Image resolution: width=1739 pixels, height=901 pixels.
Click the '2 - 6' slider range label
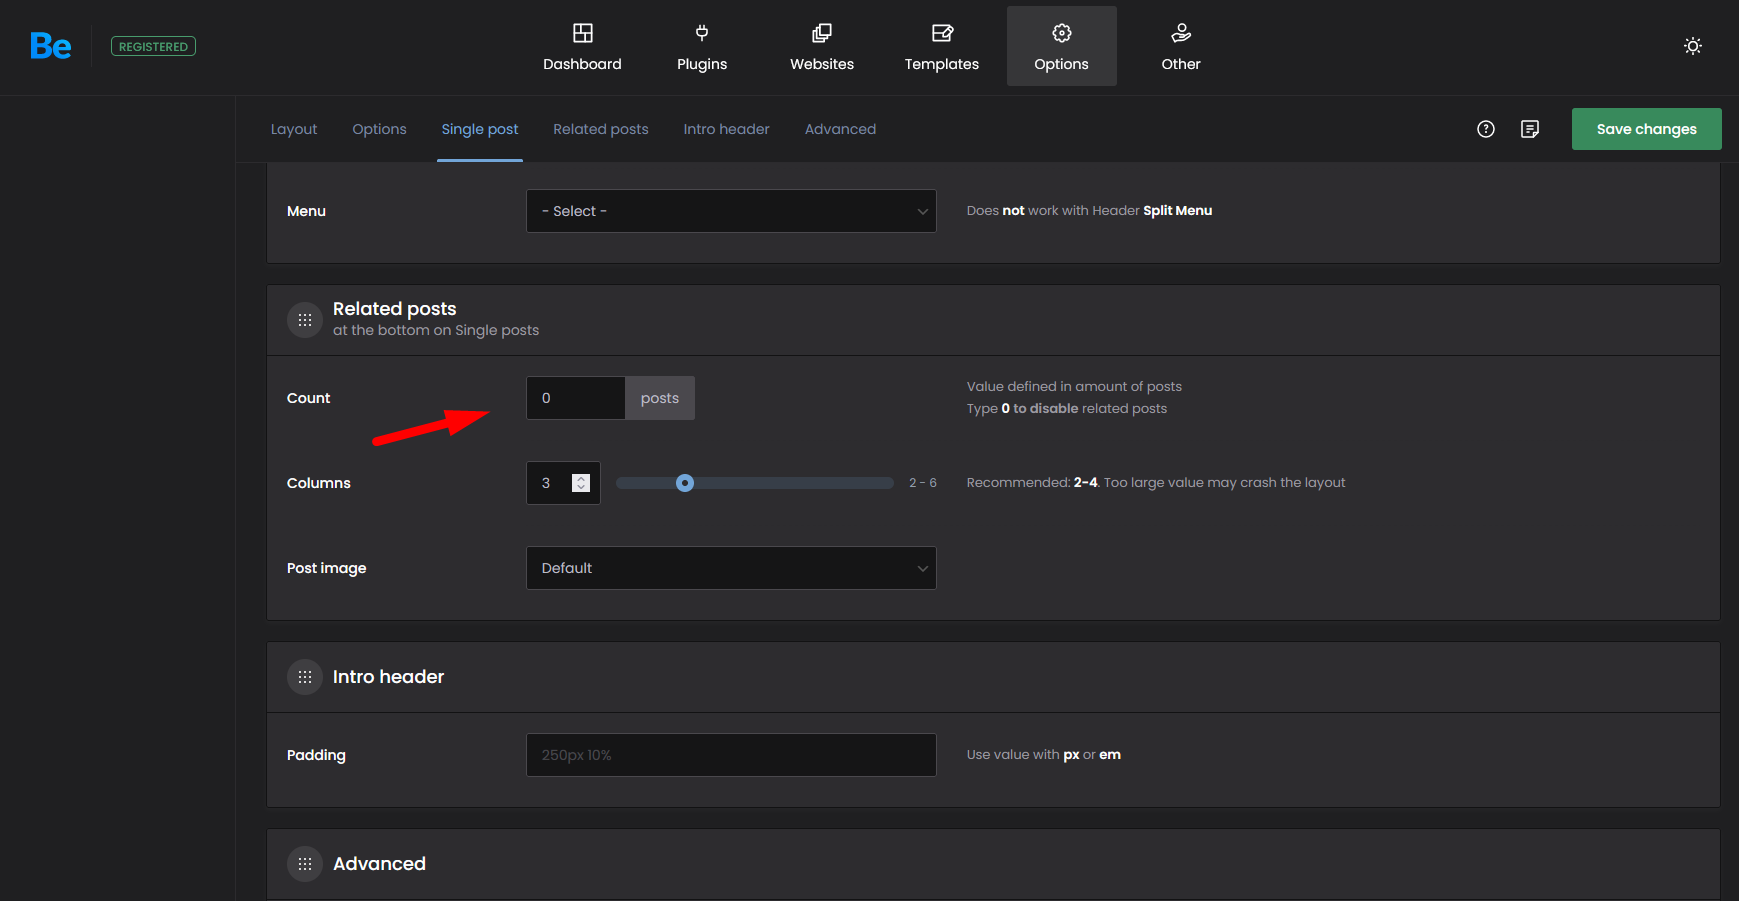point(923,483)
